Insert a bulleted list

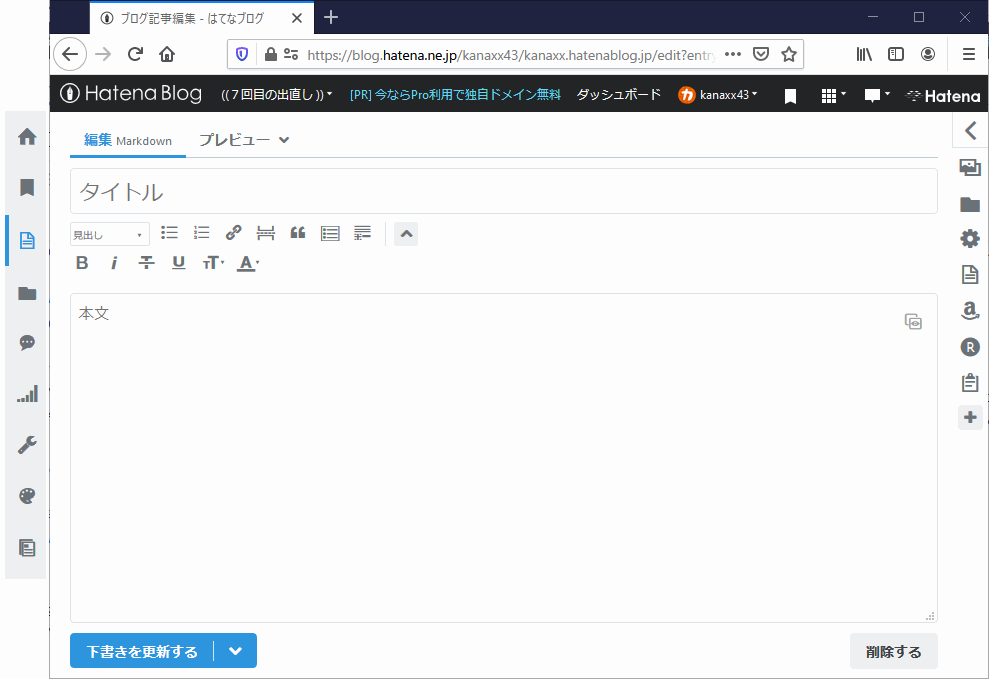point(169,233)
